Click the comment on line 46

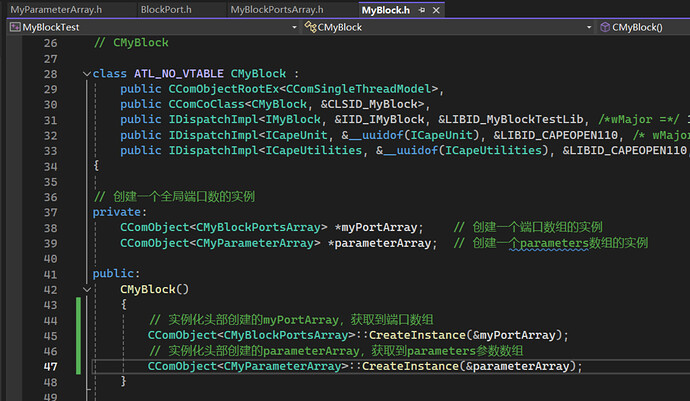click(336, 351)
